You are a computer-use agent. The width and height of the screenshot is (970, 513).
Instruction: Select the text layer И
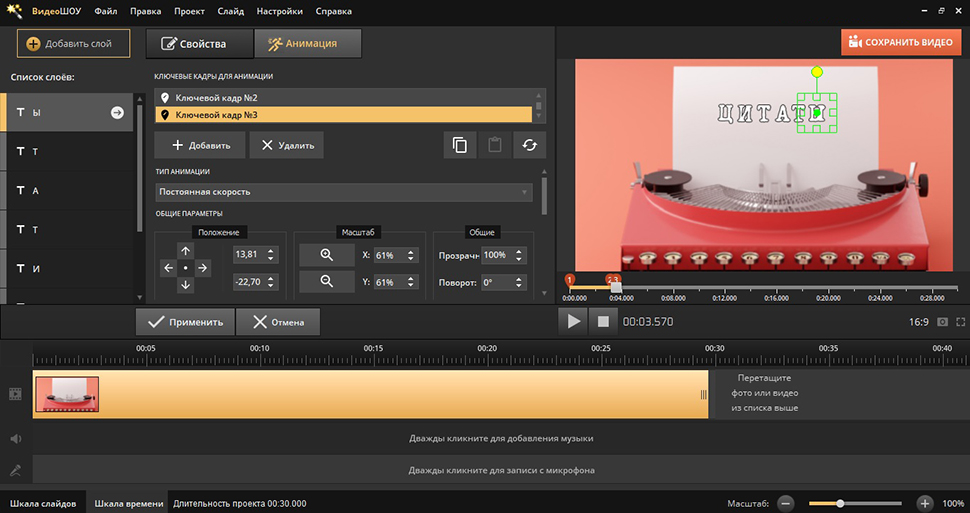(67, 269)
